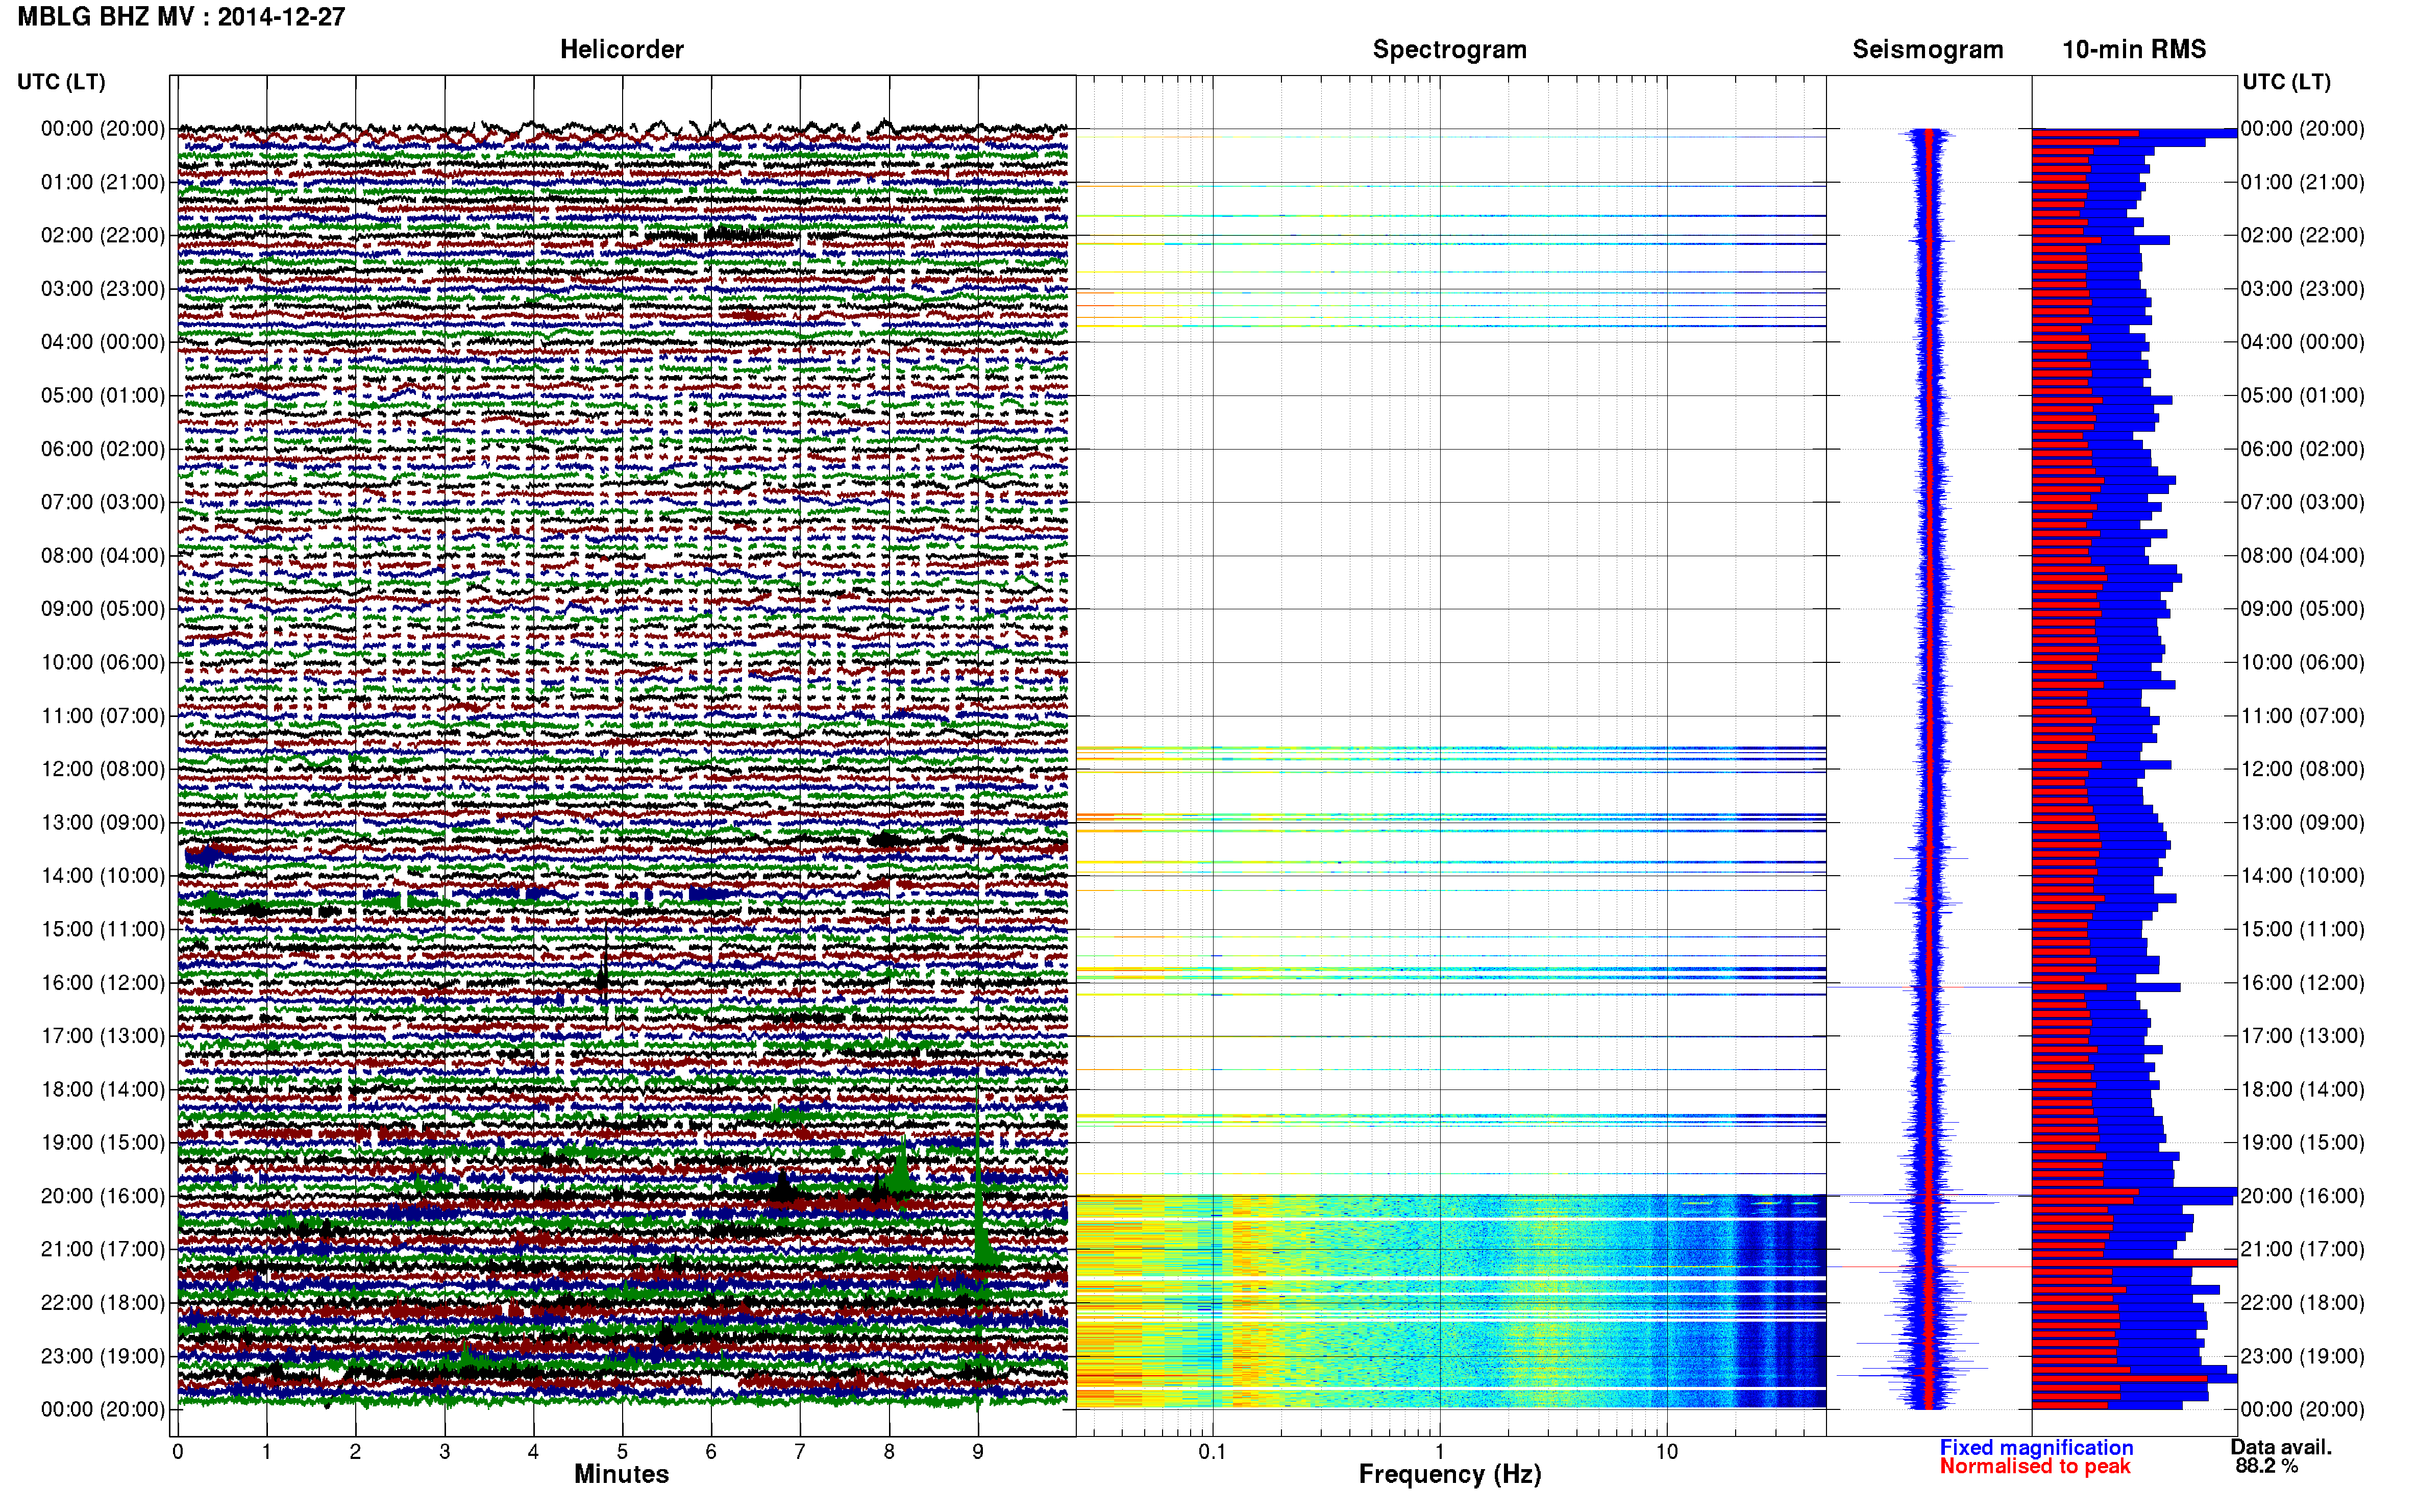Click 04:00 (00:00) on the helicorder time axis
Image resolution: width=2419 pixels, height=1512 pixels.
click(103, 342)
